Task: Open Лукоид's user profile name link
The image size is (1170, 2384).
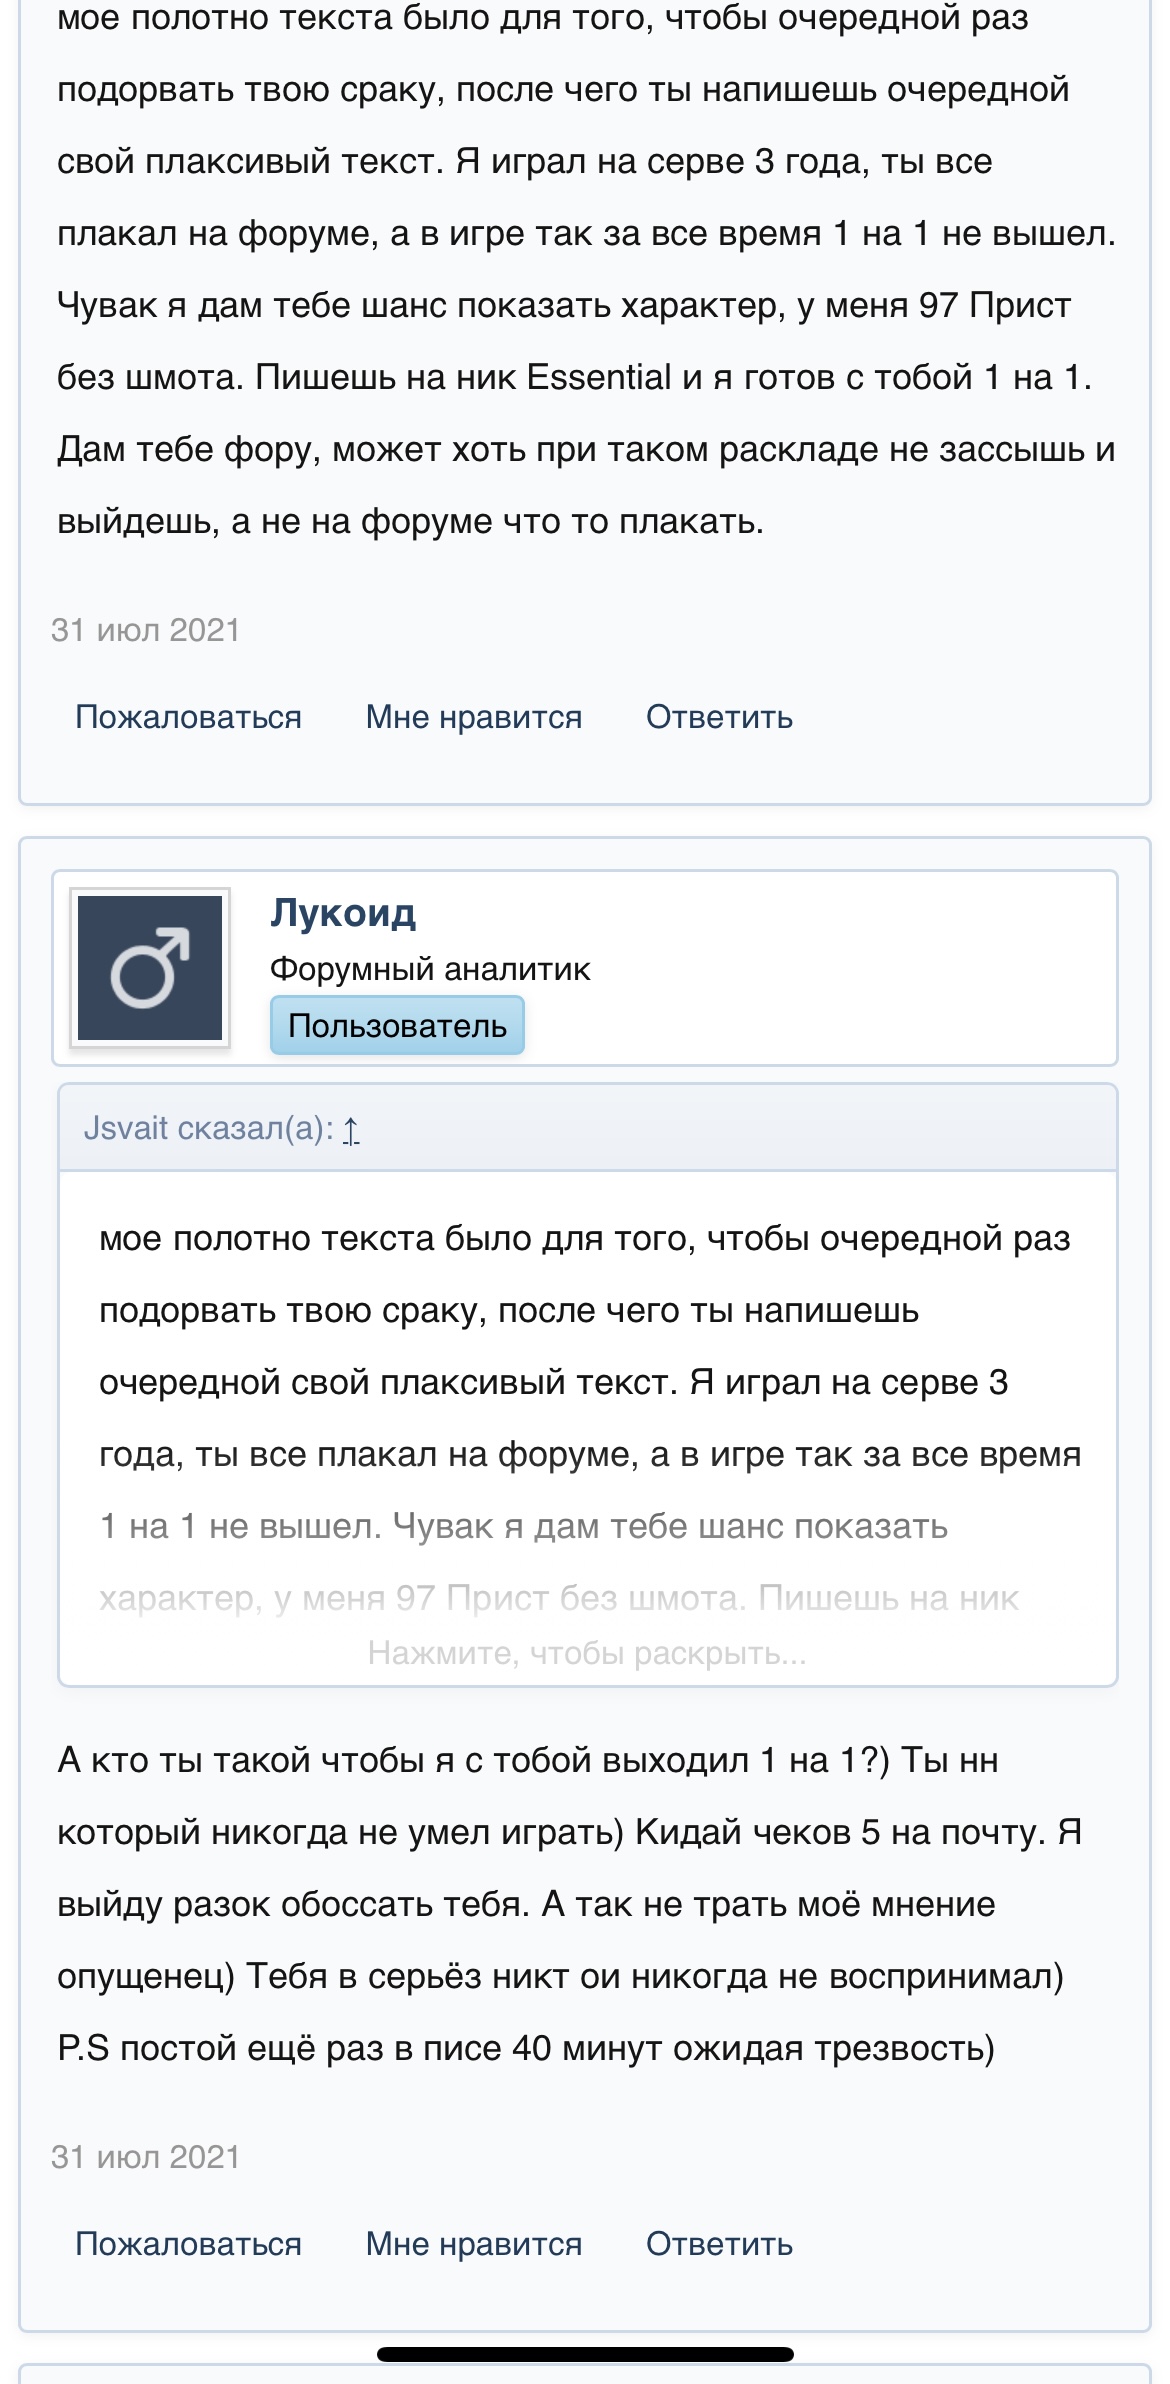Action: [343, 913]
